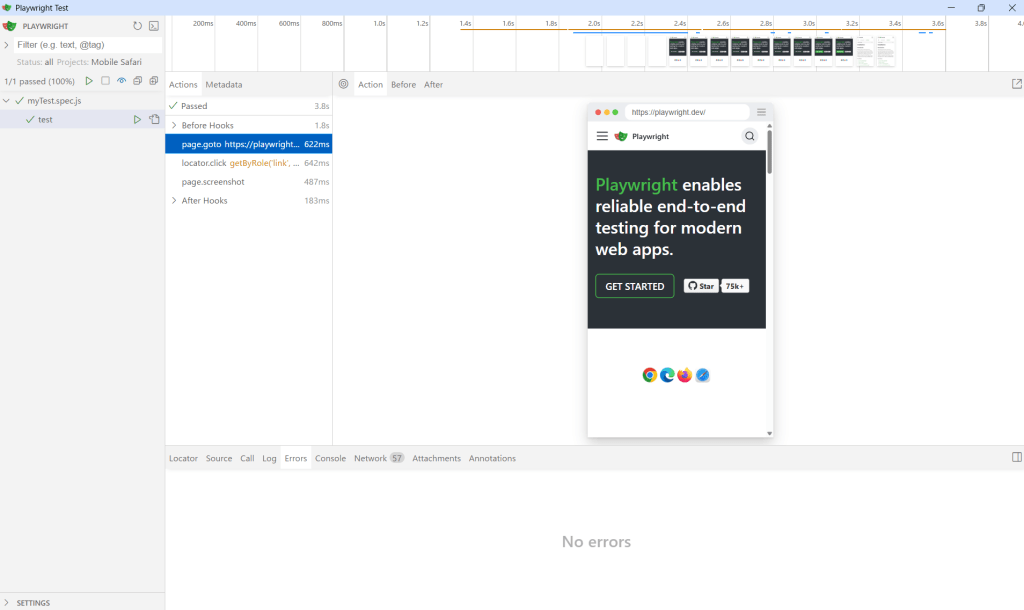Click the Reload tests icon
The image size is (1024, 610).
(x=138, y=26)
